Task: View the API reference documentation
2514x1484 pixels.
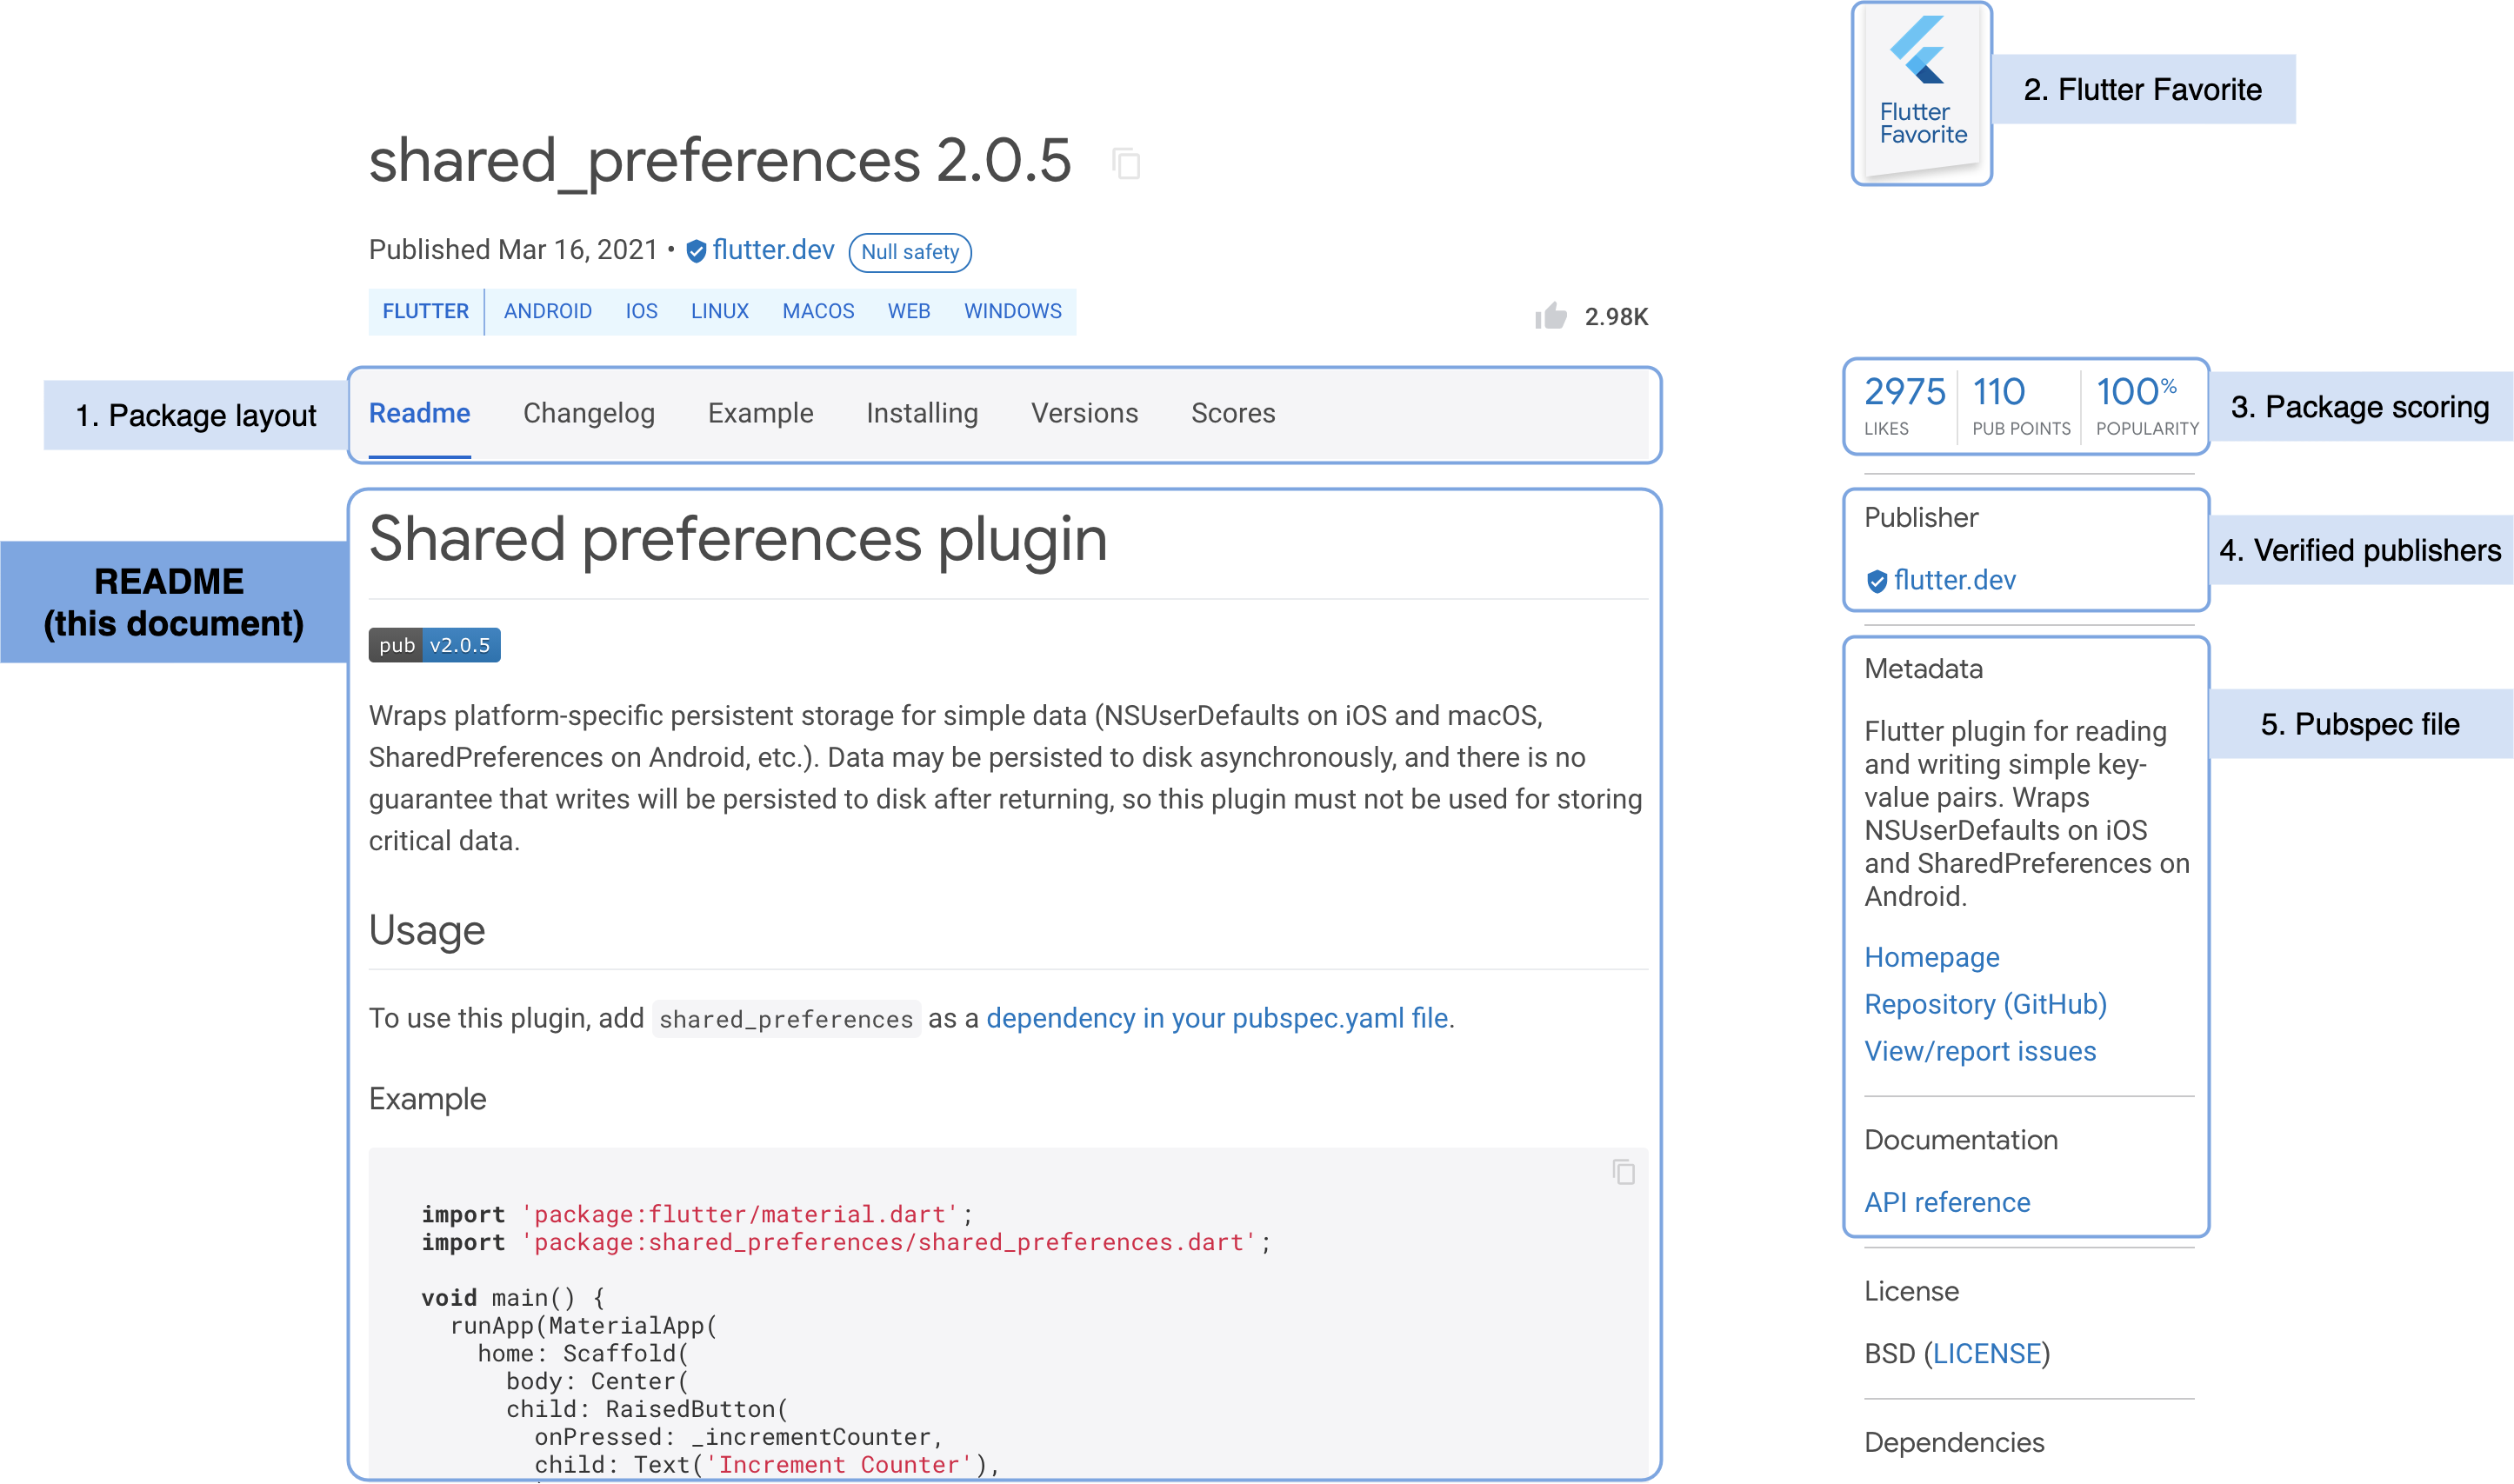Action: coord(1946,1202)
